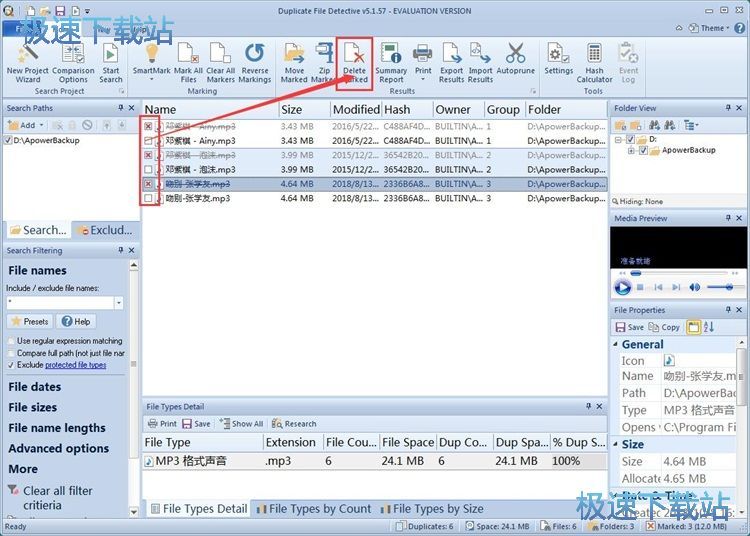Click Delete Marked files
This screenshot has height=536, width=750.
coord(354,63)
